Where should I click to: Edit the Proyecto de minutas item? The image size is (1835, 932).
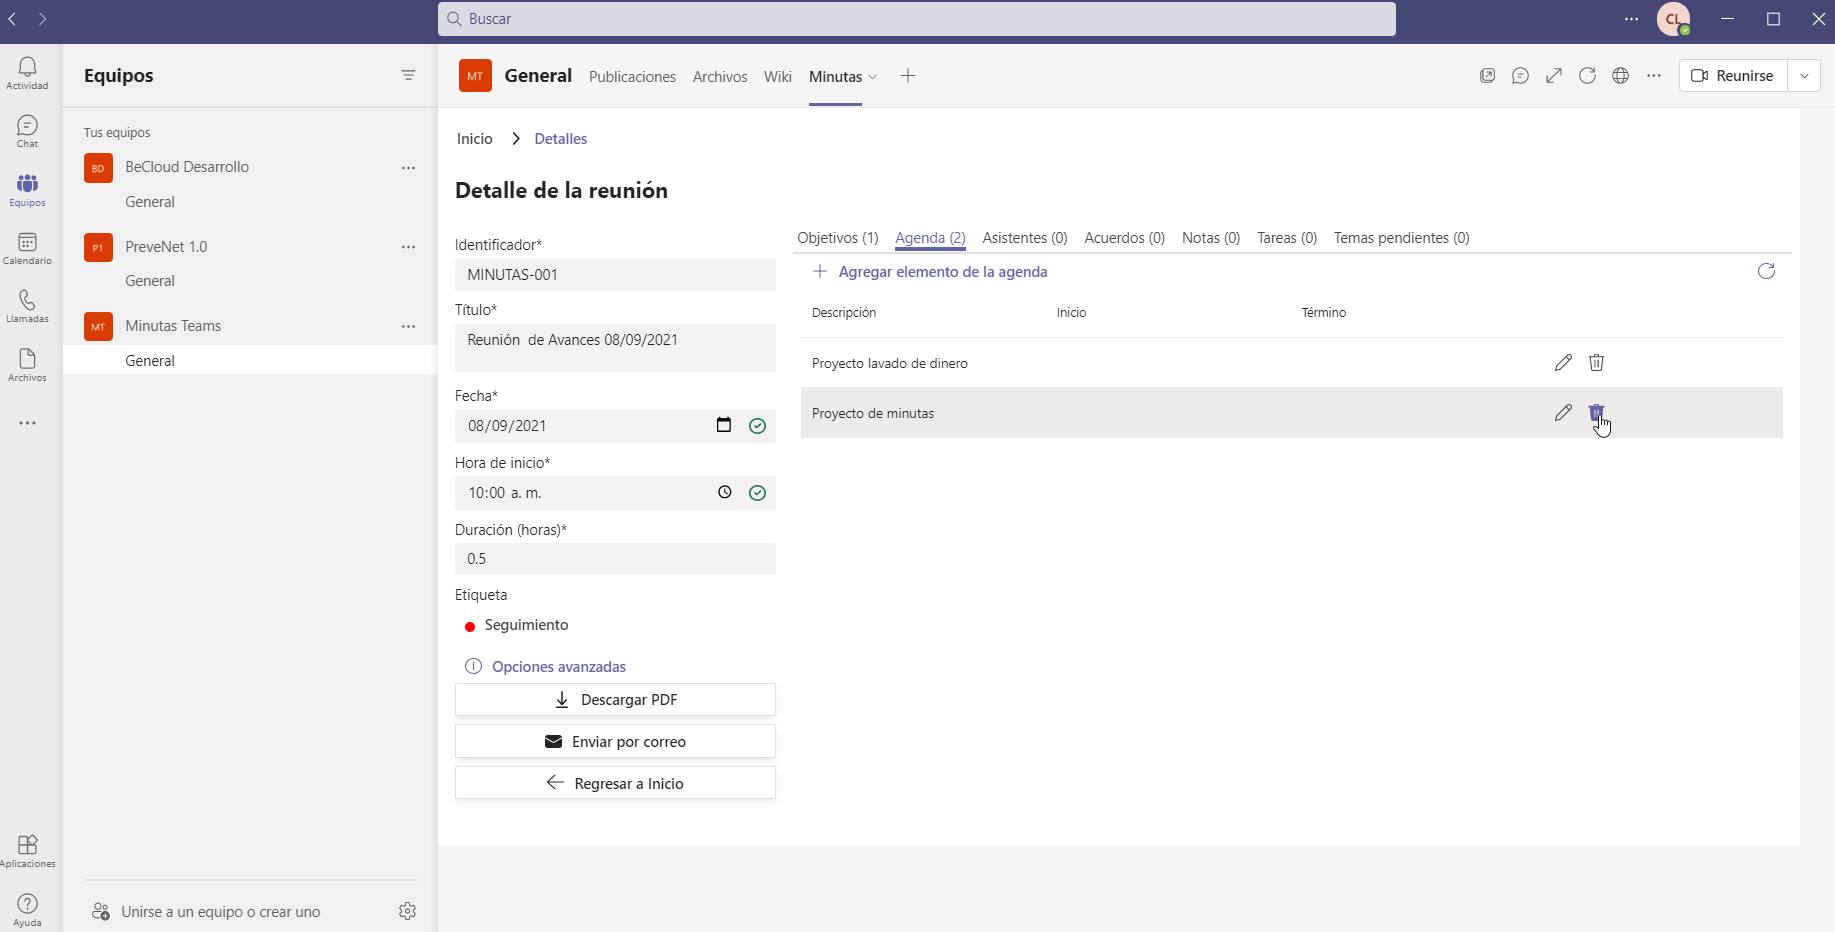click(x=1563, y=412)
